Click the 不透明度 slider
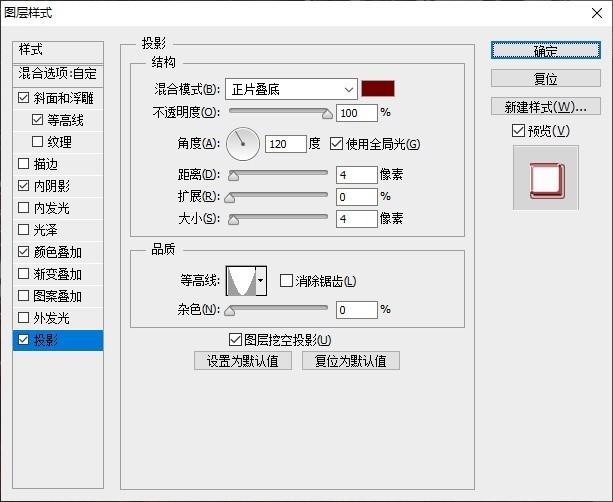Image resolution: width=613 pixels, height=502 pixels. point(280,113)
